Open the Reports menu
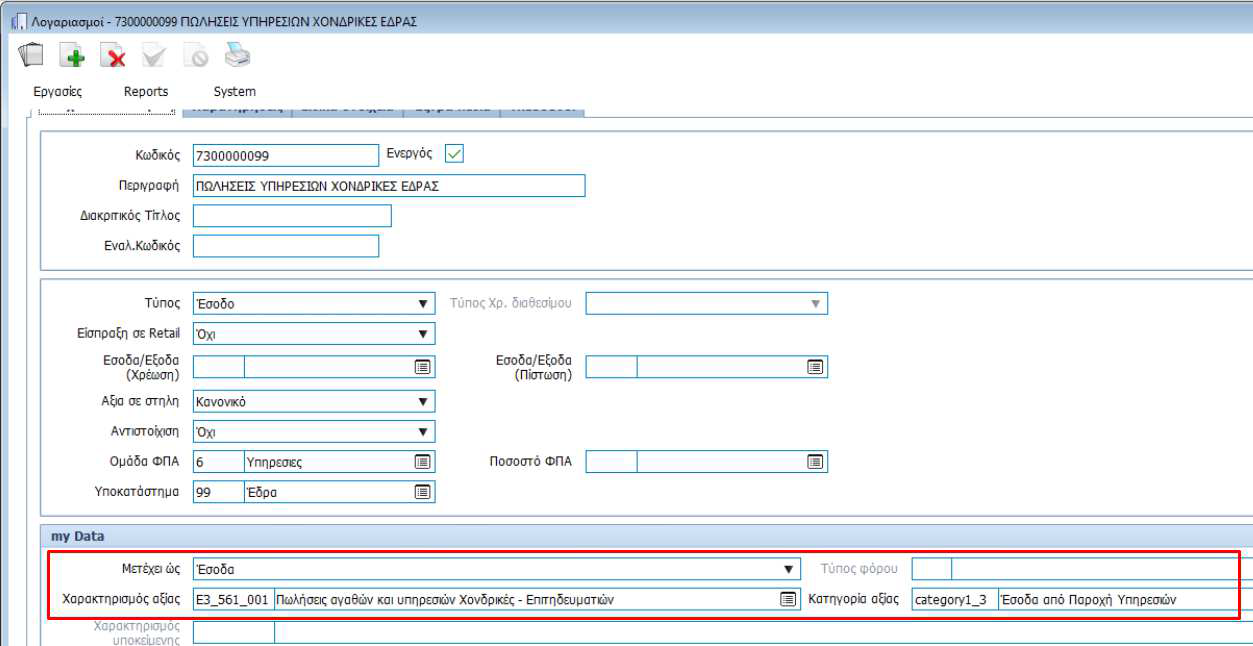Screen dimensions: 1253x646 point(146,90)
